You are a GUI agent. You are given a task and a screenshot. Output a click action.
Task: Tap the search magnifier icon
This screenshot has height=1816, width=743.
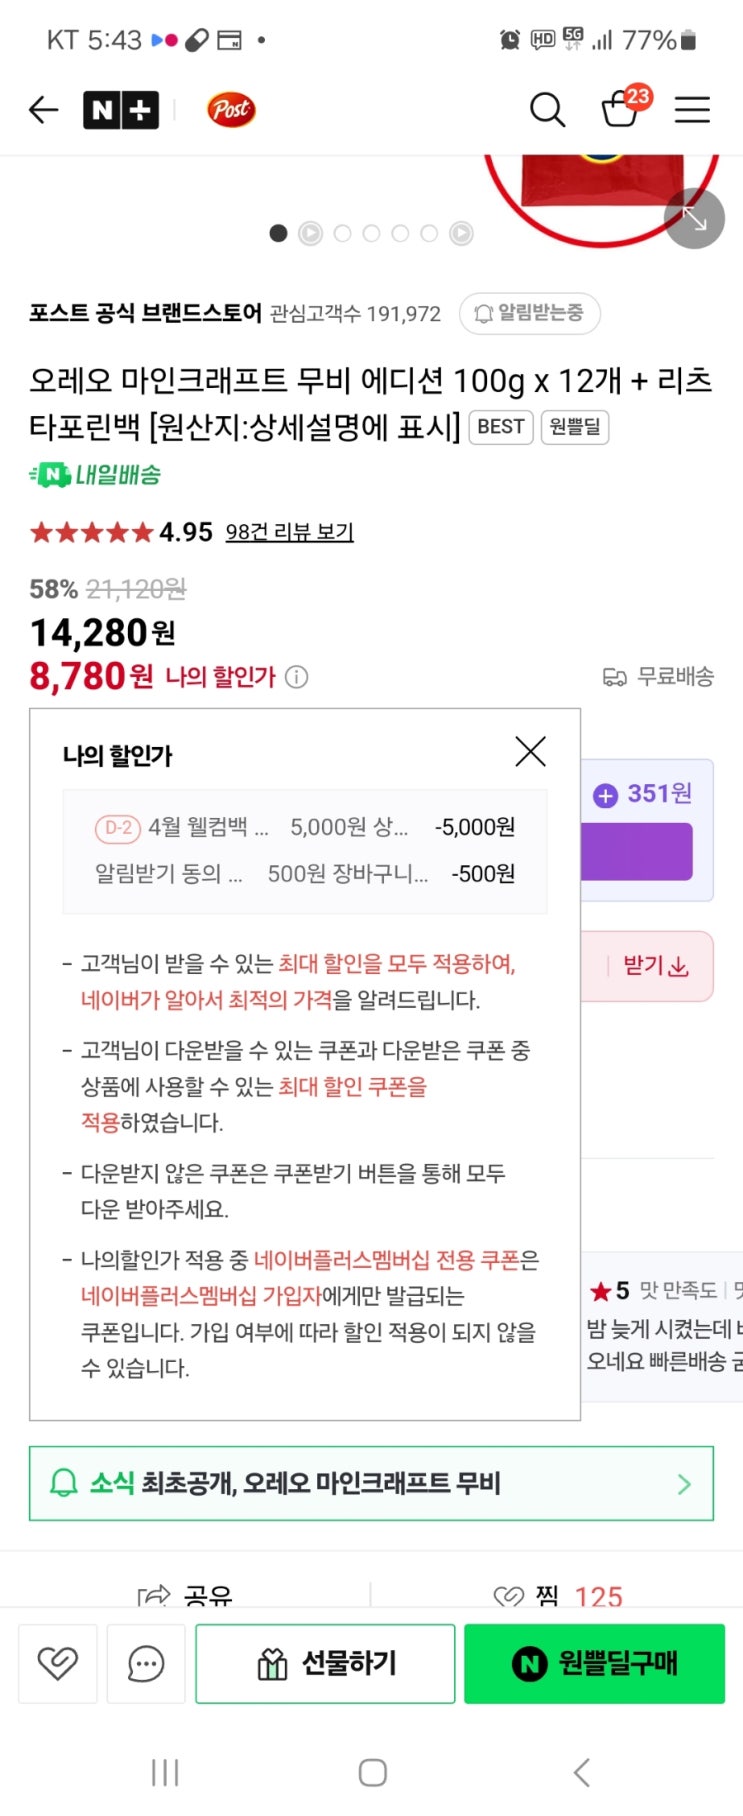(x=547, y=109)
